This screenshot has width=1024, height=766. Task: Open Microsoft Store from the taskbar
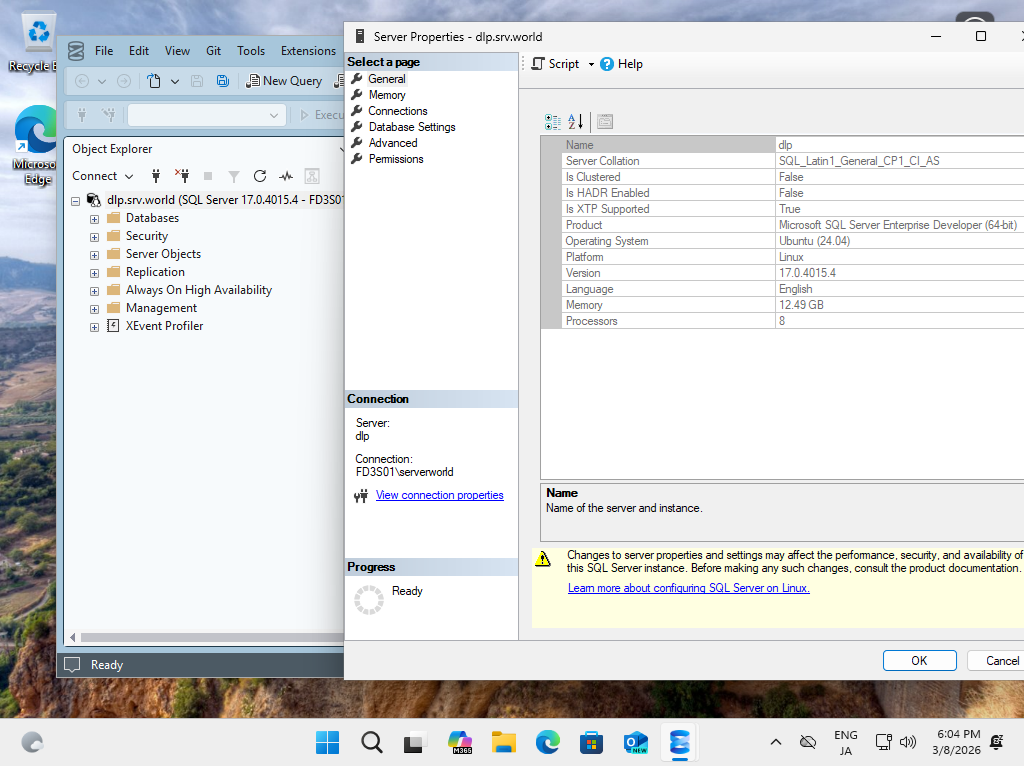591,742
